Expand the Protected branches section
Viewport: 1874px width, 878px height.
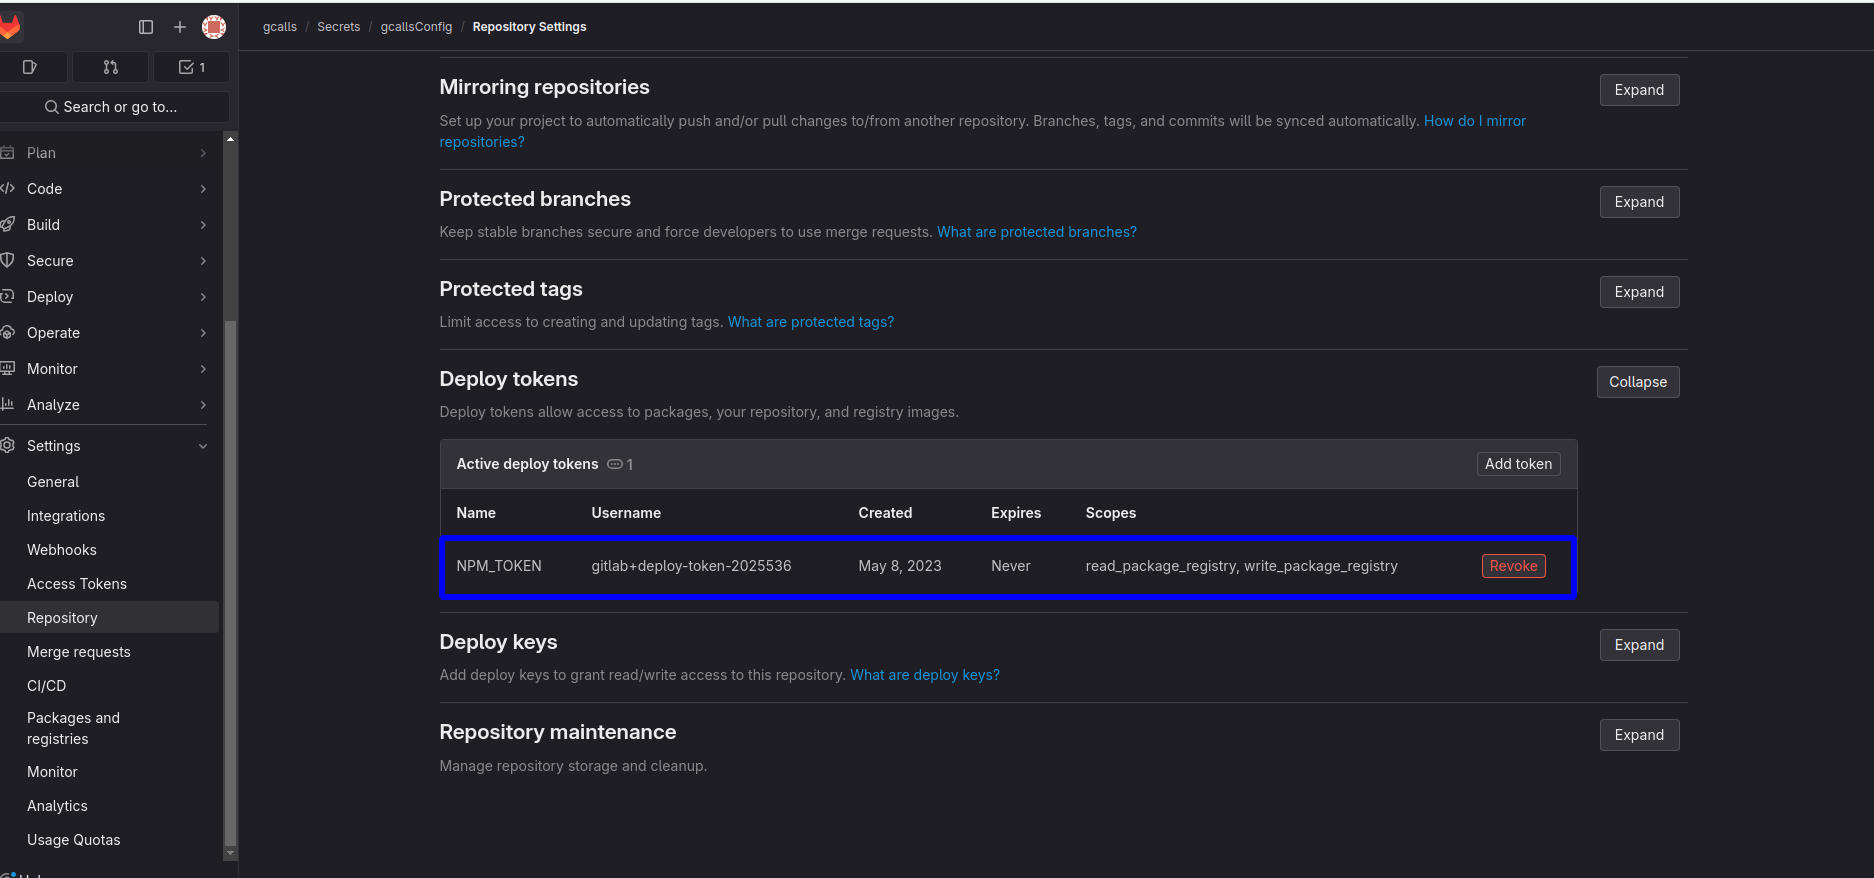click(1638, 202)
